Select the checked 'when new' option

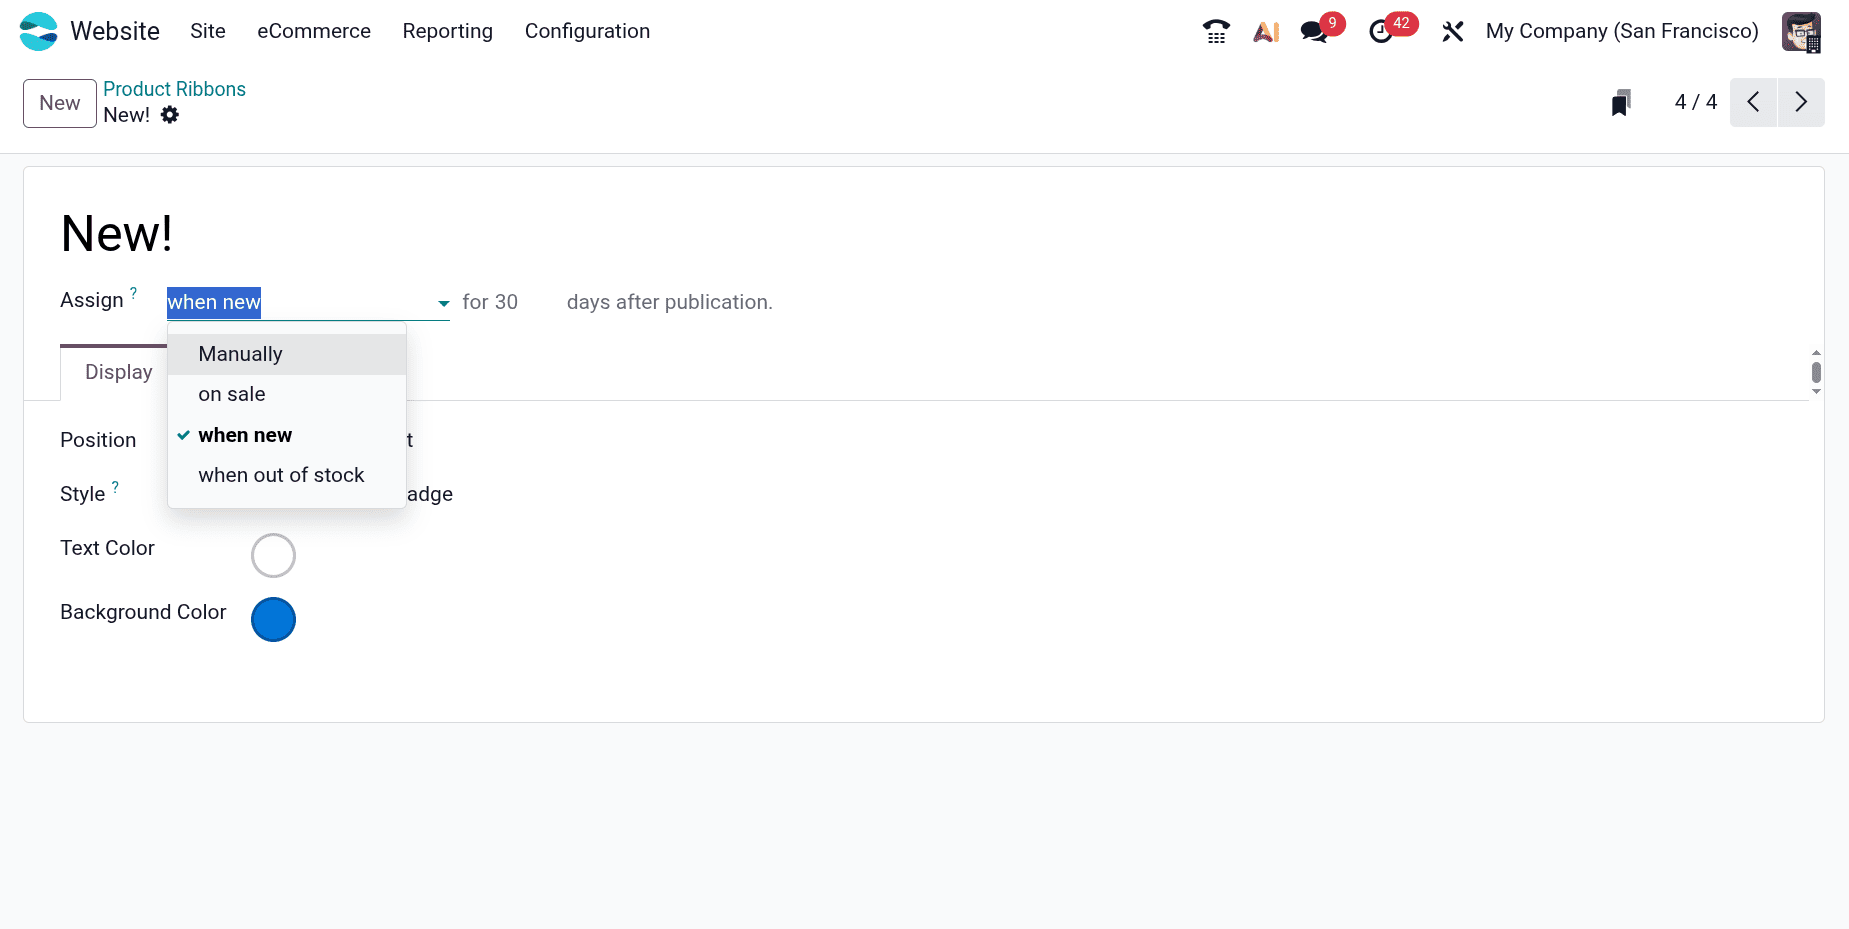click(x=245, y=435)
